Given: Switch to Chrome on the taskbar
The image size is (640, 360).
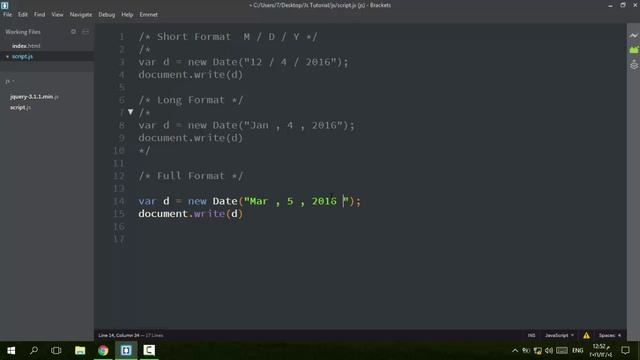Looking at the screenshot, I should [x=103, y=350].
